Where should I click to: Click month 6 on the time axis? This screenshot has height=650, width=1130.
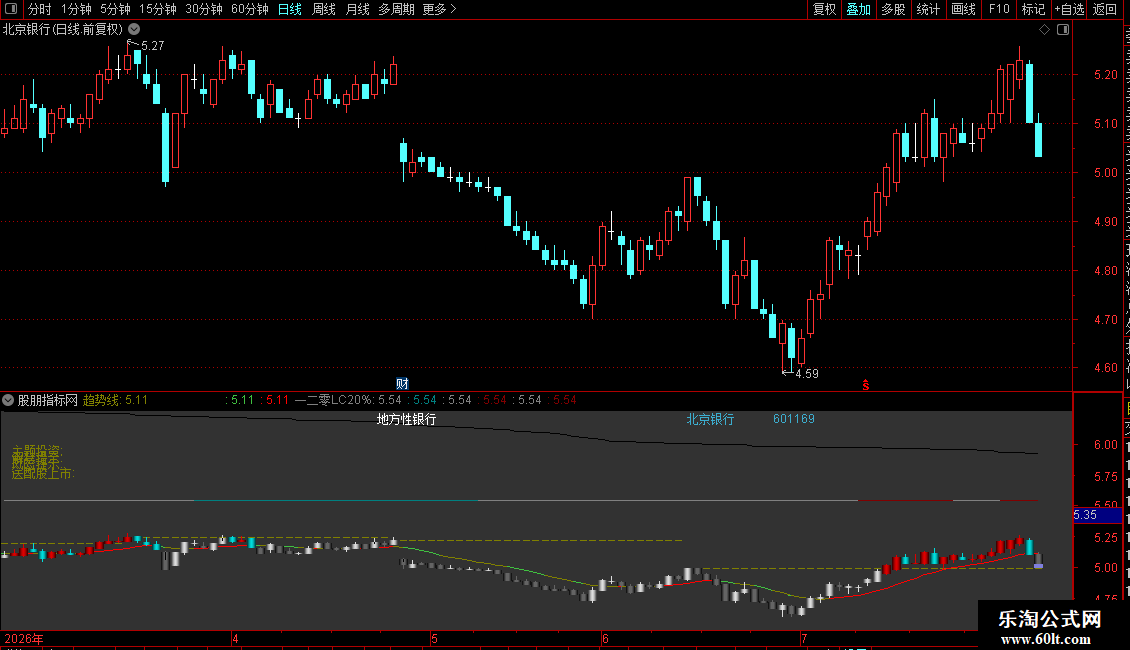click(605, 638)
